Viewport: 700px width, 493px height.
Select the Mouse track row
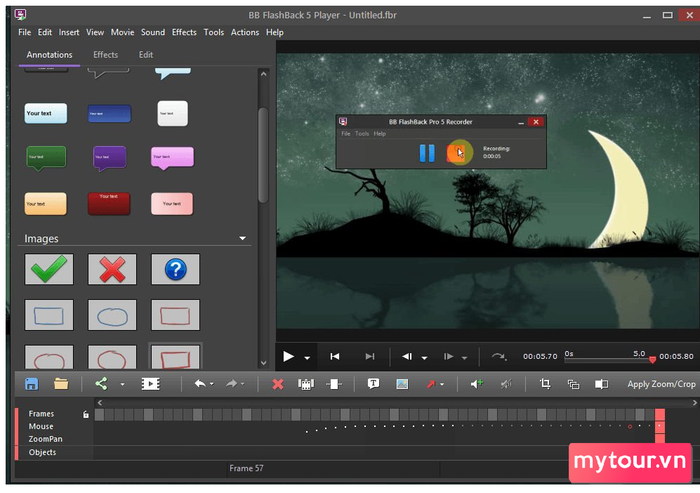41,426
